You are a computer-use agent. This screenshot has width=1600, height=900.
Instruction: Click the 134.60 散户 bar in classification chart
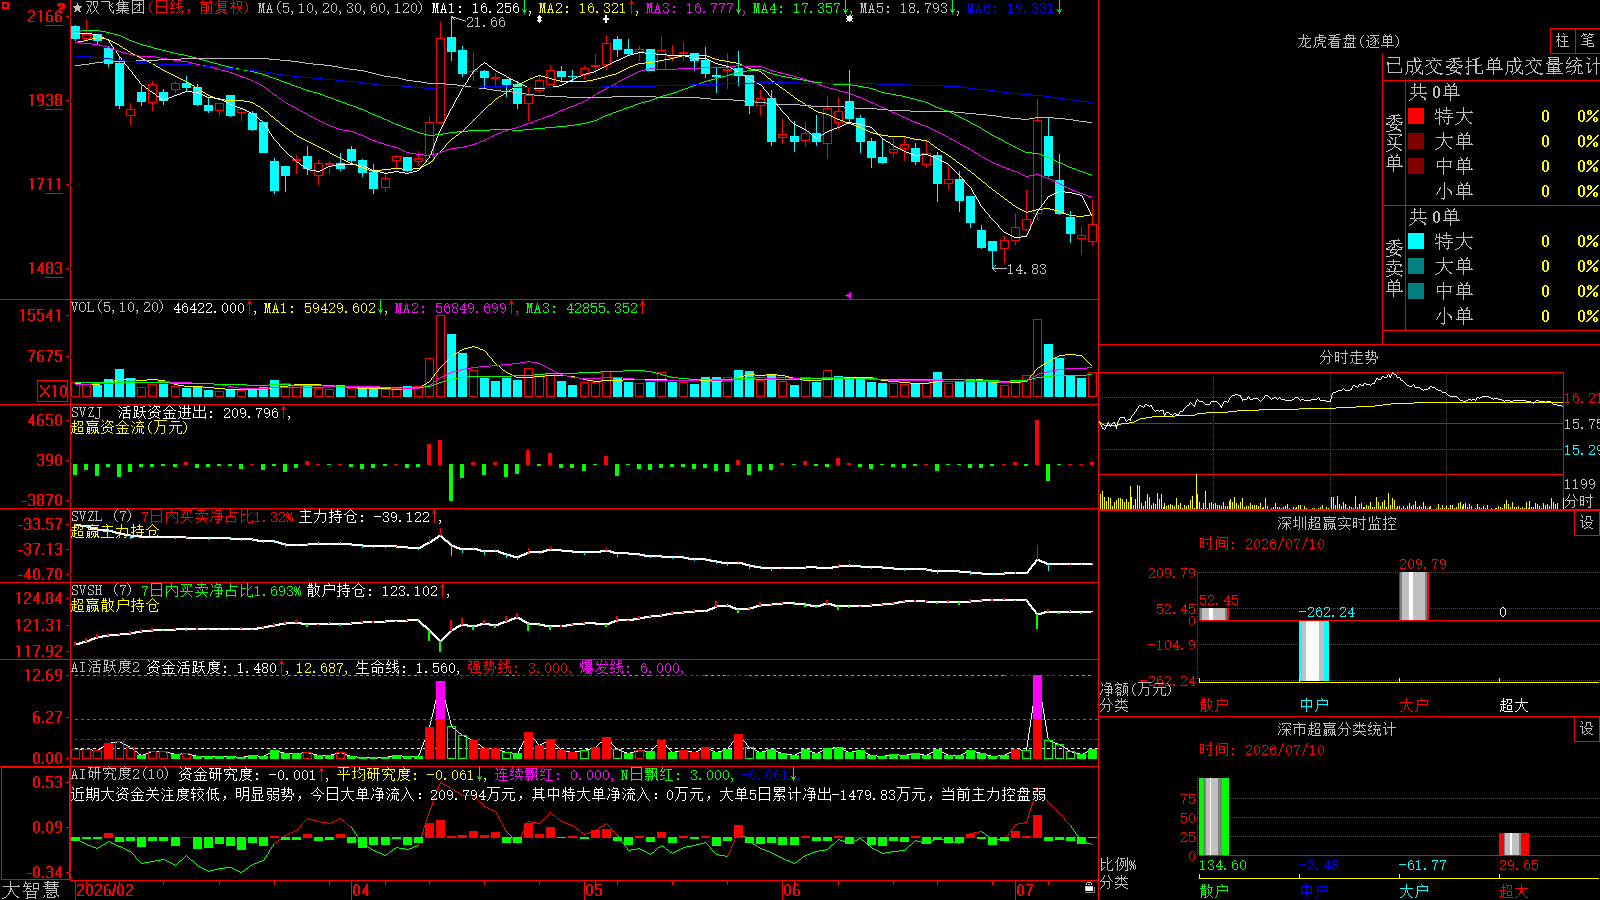coord(1214,817)
